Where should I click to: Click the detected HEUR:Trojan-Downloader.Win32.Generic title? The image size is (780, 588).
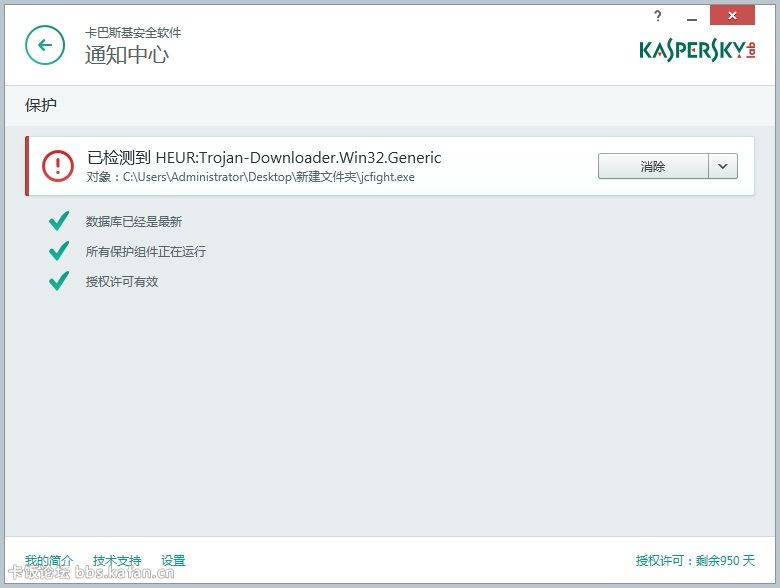point(264,158)
